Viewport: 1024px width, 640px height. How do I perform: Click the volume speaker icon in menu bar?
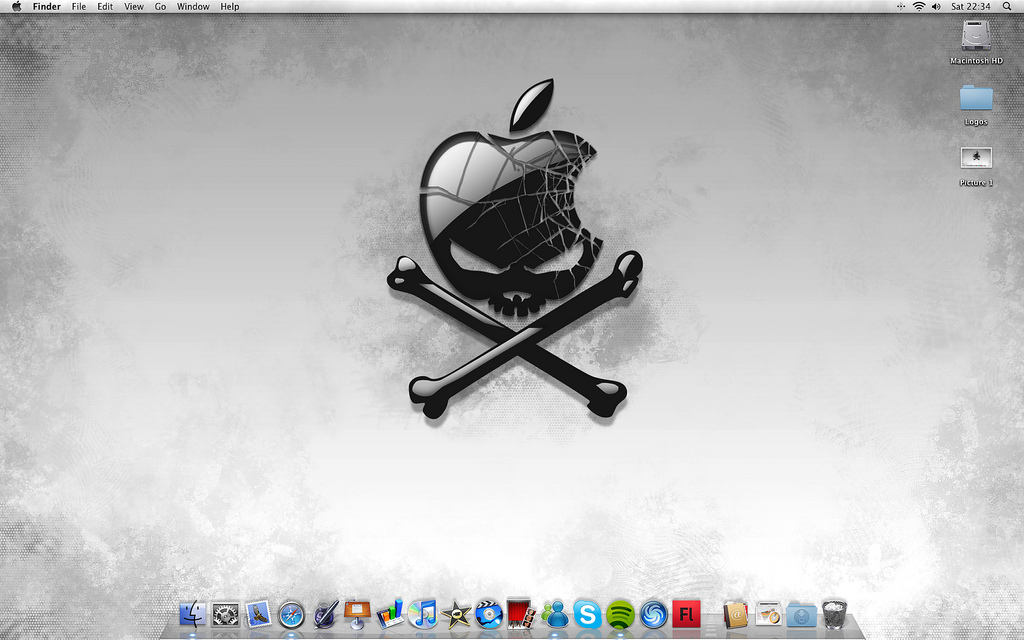[x=936, y=7]
